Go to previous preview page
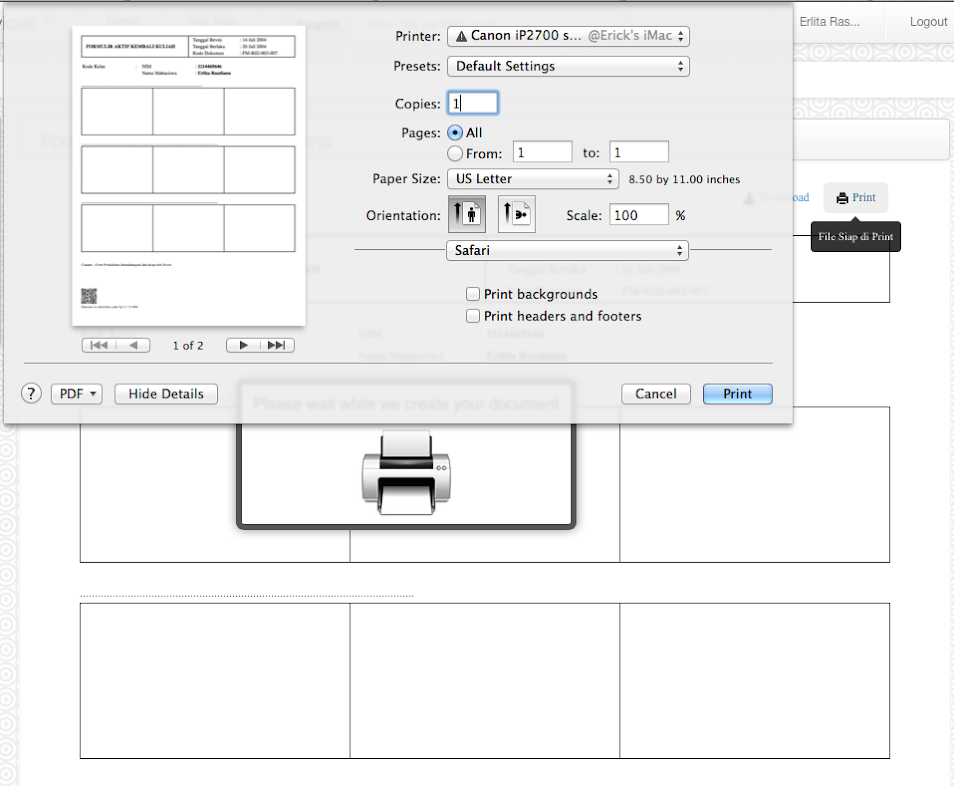 coord(133,346)
